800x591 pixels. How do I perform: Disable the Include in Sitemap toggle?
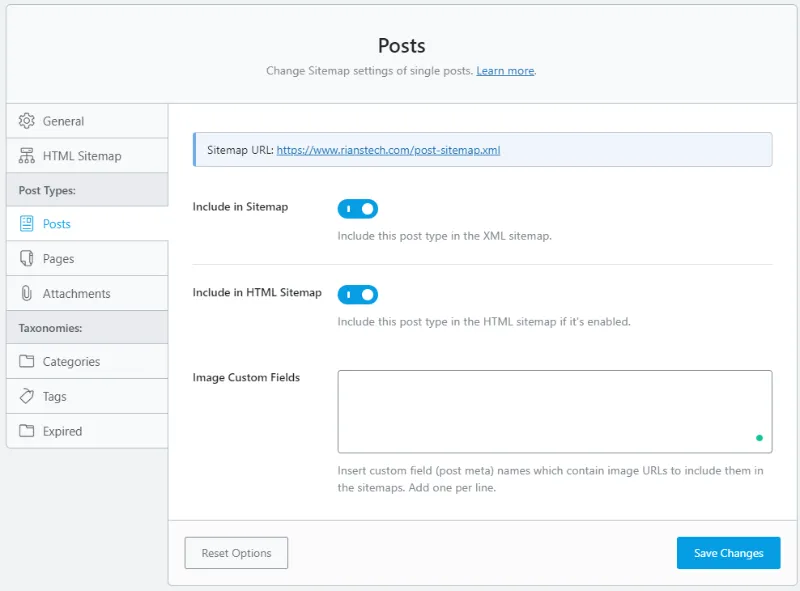pos(357,209)
